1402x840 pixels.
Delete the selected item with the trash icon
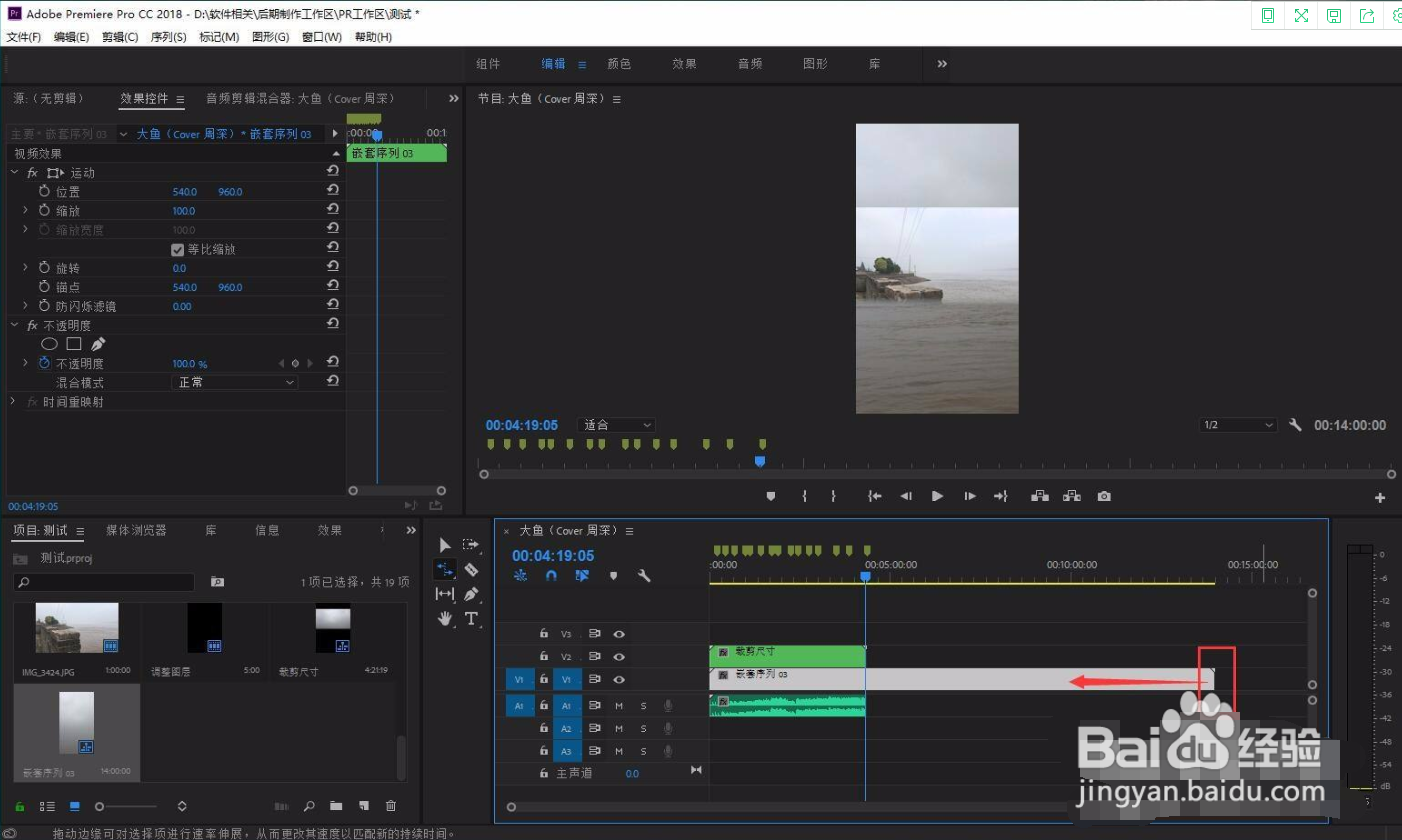[391, 806]
